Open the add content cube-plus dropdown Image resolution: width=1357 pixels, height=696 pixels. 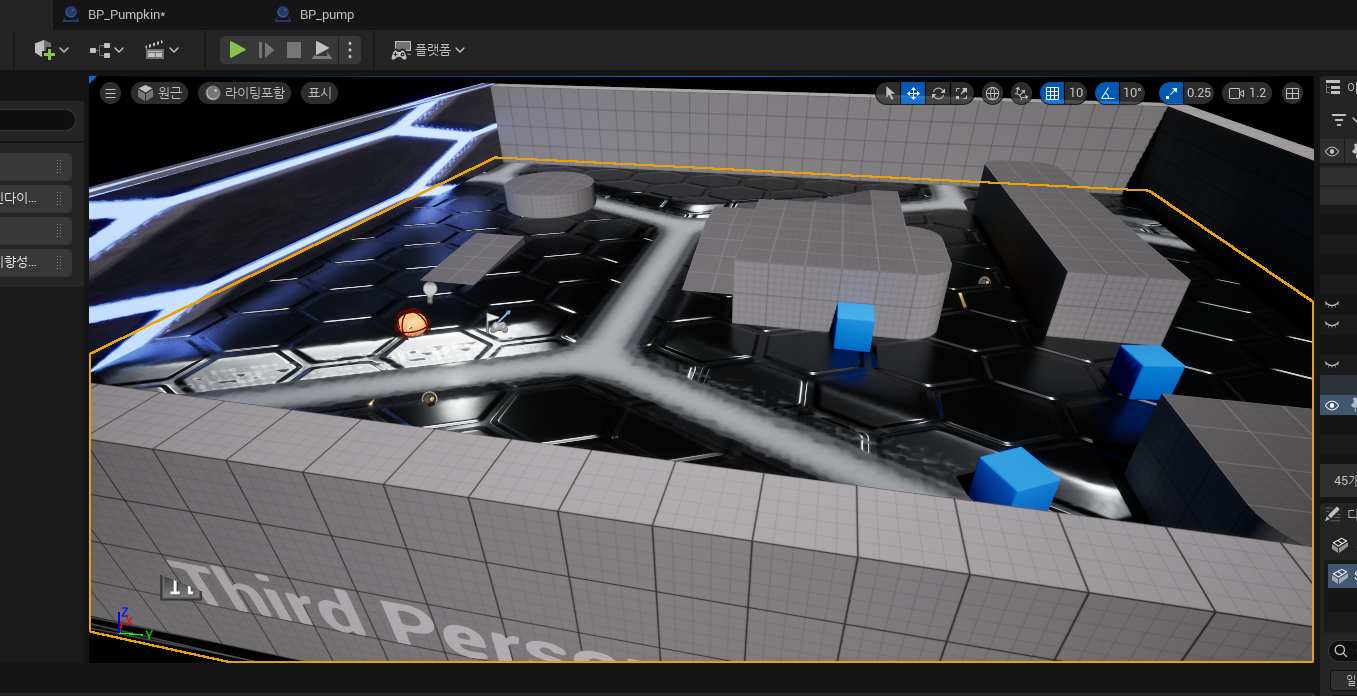pos(52,49)
